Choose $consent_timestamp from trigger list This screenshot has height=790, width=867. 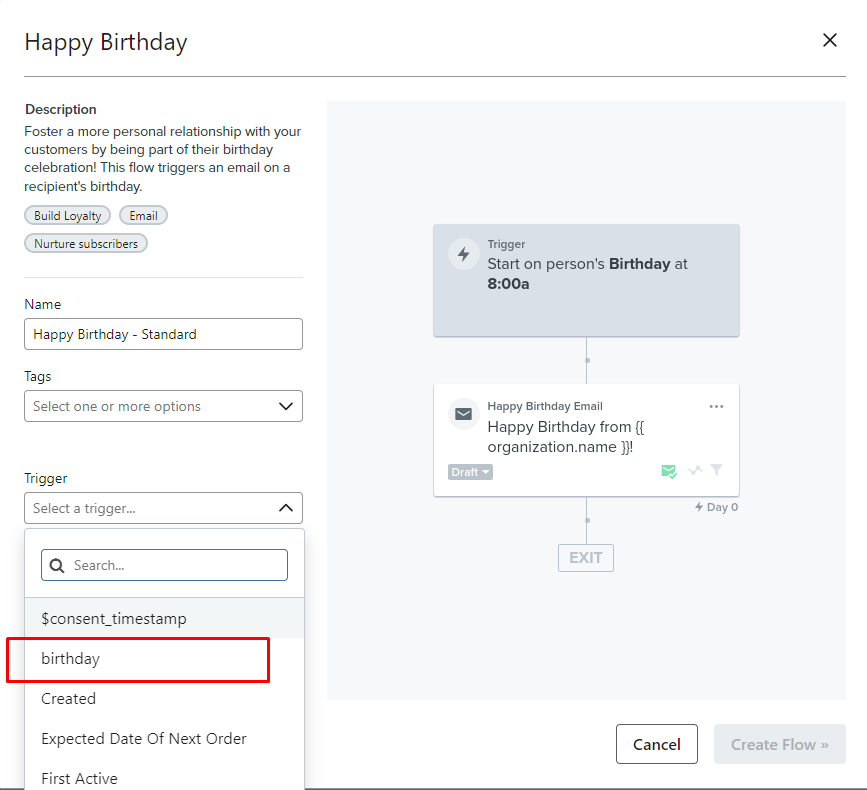coord(114,619)
